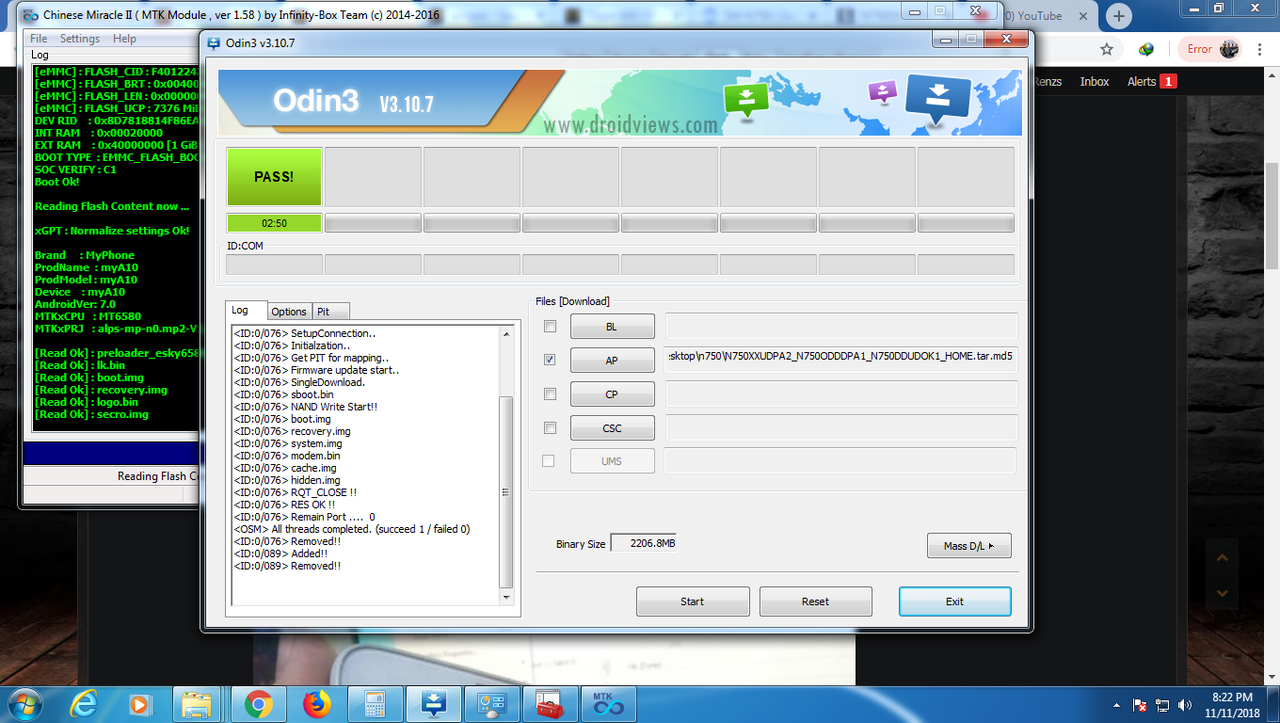Click the empty BL file path field
Viewport: 1280px width, 723px height.
(x=841, y=327)
